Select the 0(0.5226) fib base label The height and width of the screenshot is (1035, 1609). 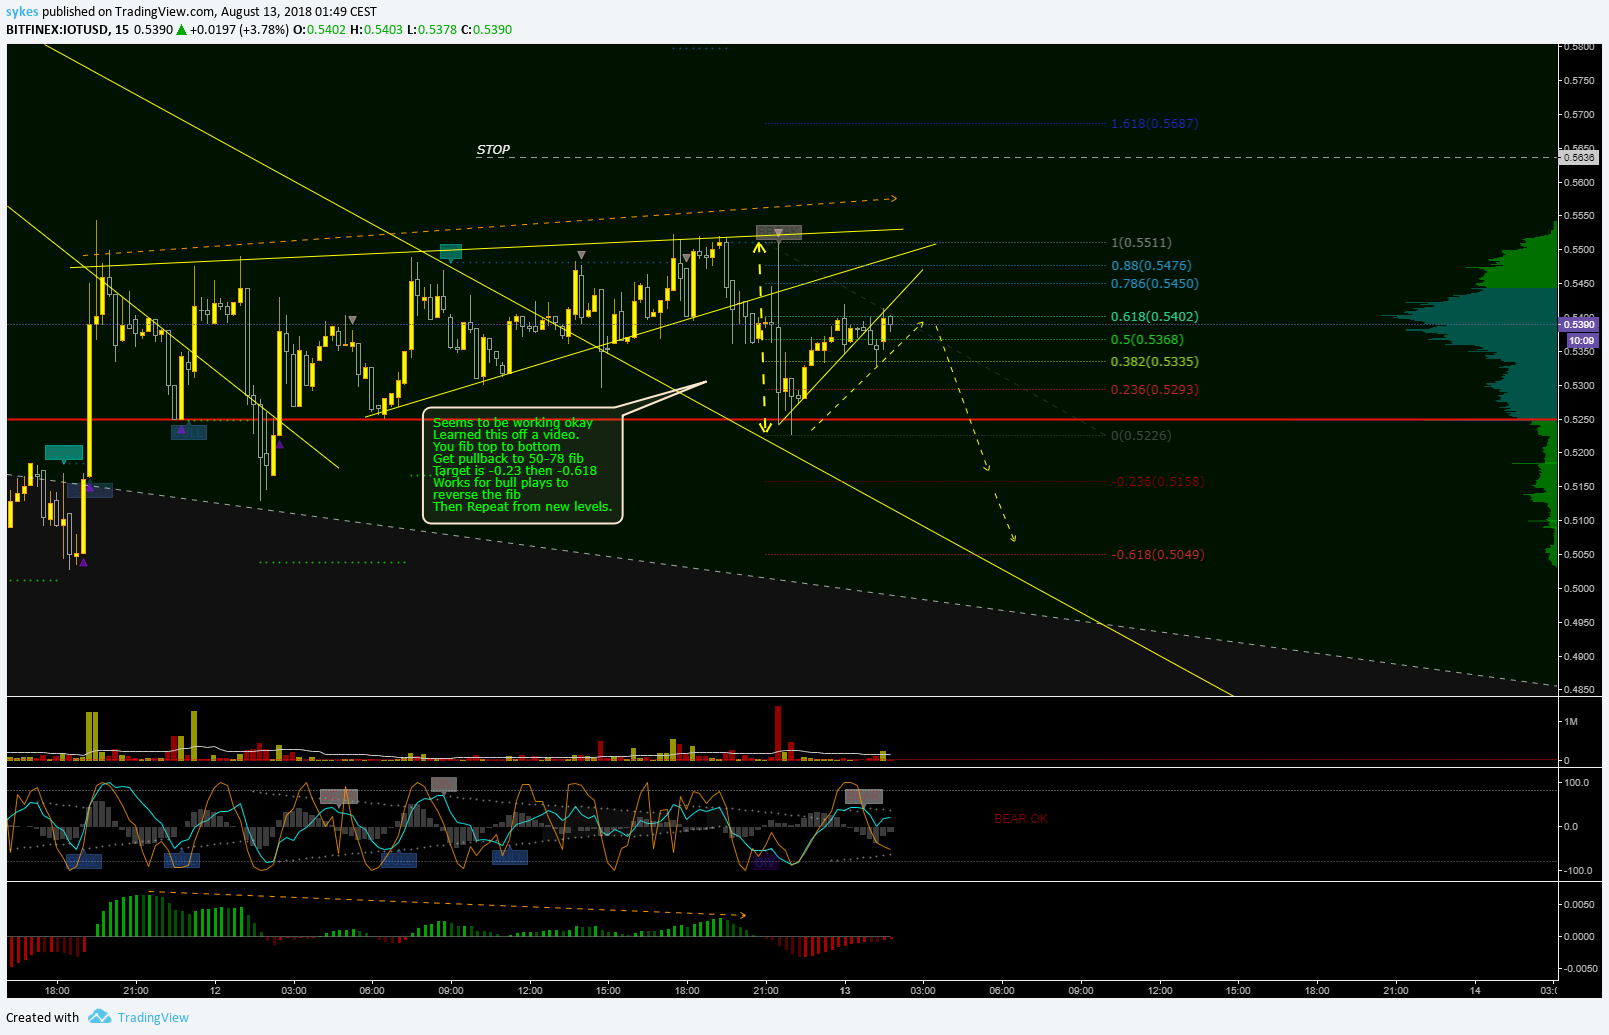[x=1141, y=436]
